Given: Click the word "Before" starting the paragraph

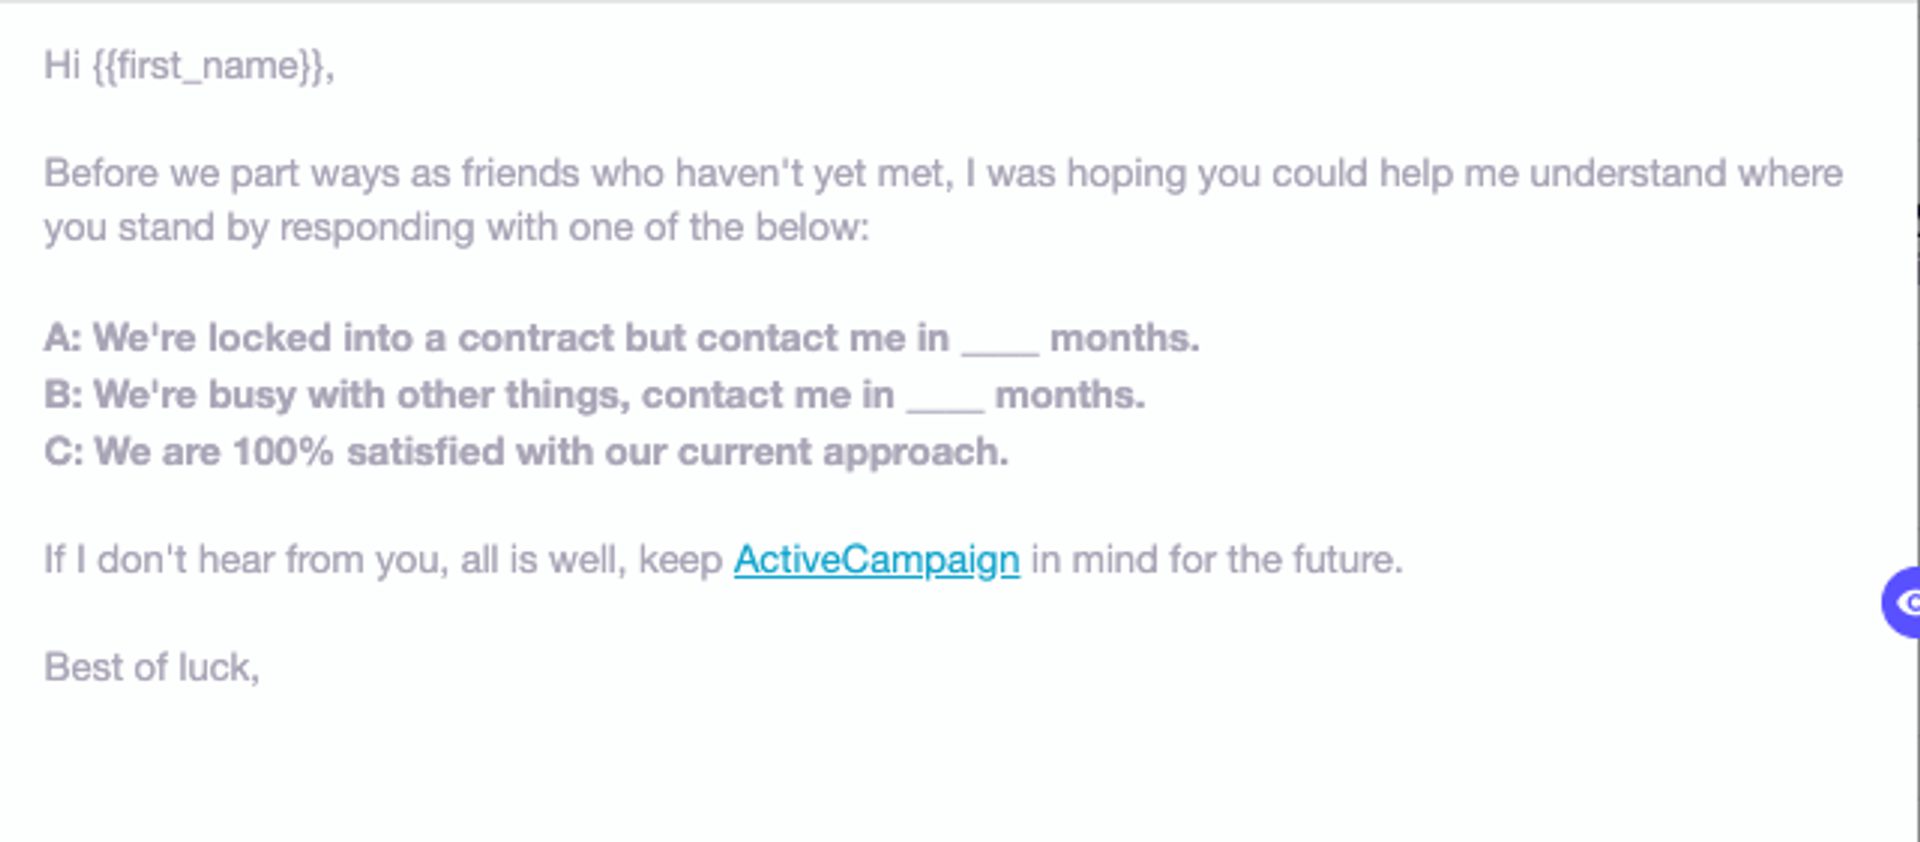Looking at the screenshot, I should [x=101, y=174].
